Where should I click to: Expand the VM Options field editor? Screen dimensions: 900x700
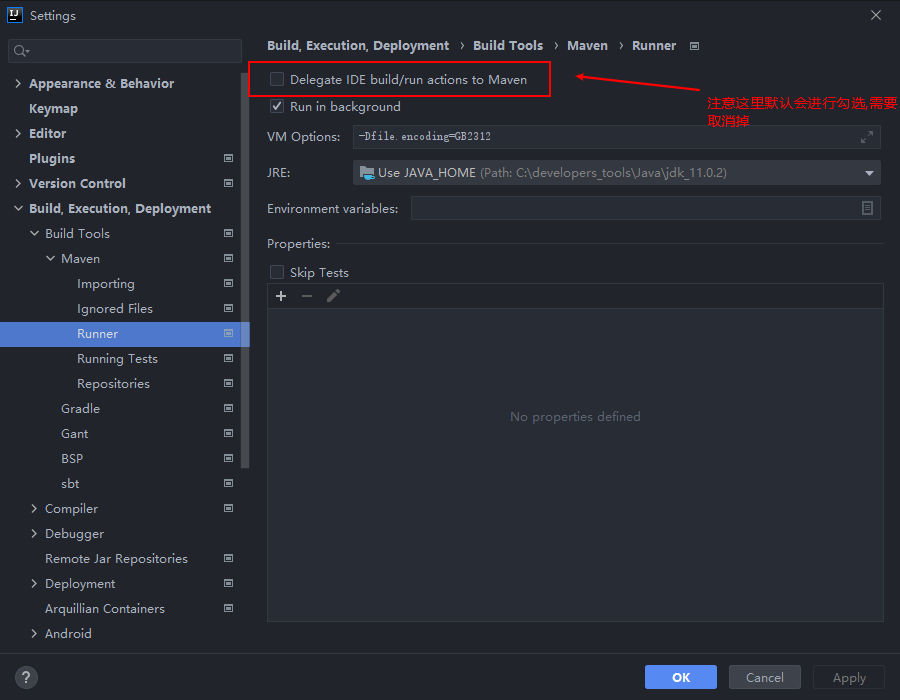(867, 137)
